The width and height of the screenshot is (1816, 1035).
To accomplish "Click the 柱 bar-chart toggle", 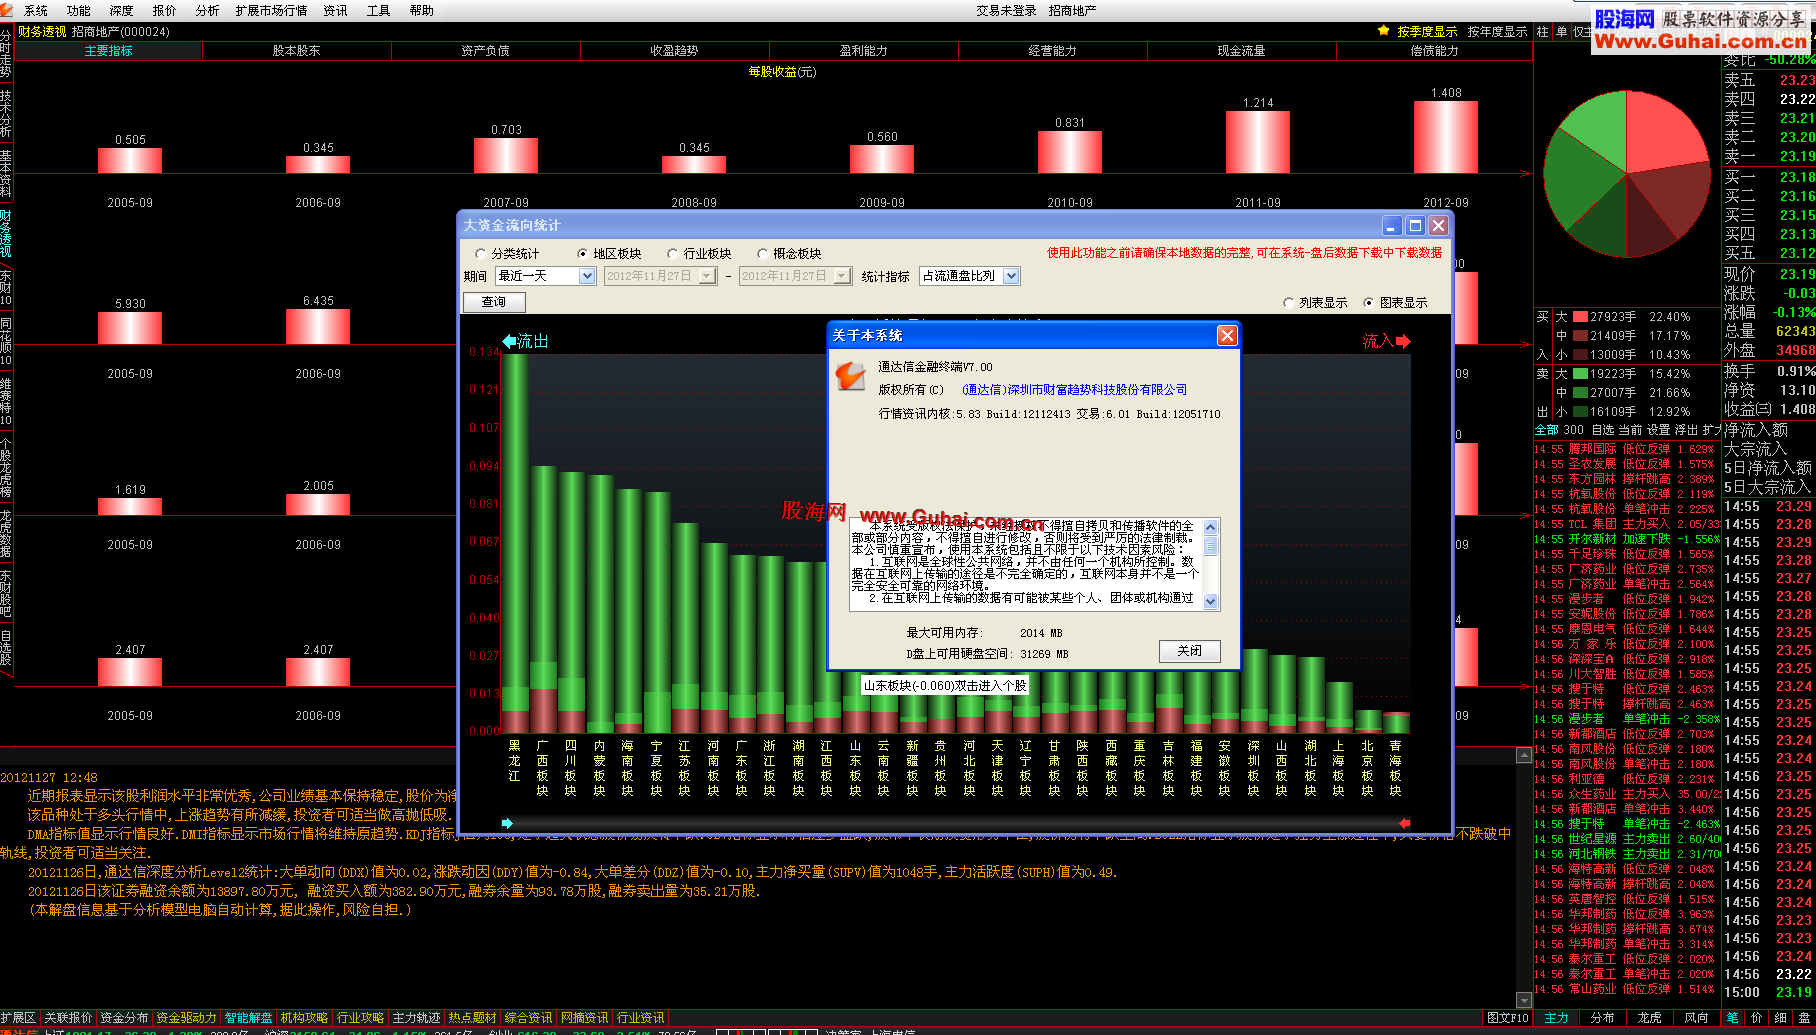I will 1542,32.
